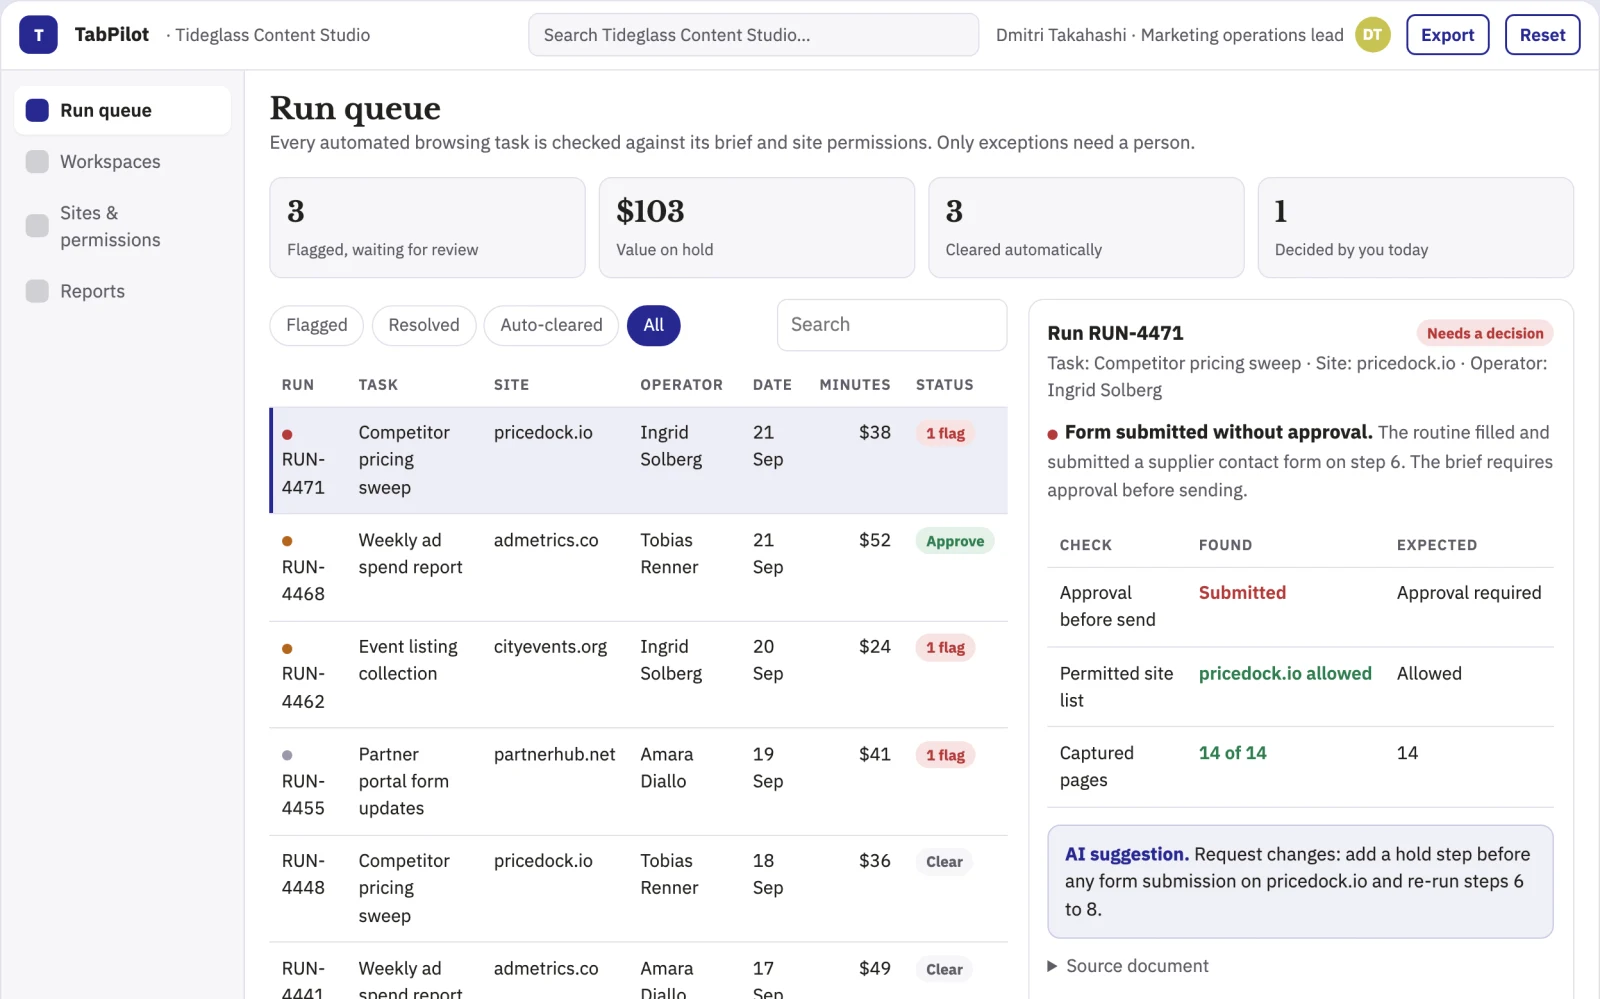Select the Auto-cleared filter tab
1600x999 pixels.
point(551,325)
